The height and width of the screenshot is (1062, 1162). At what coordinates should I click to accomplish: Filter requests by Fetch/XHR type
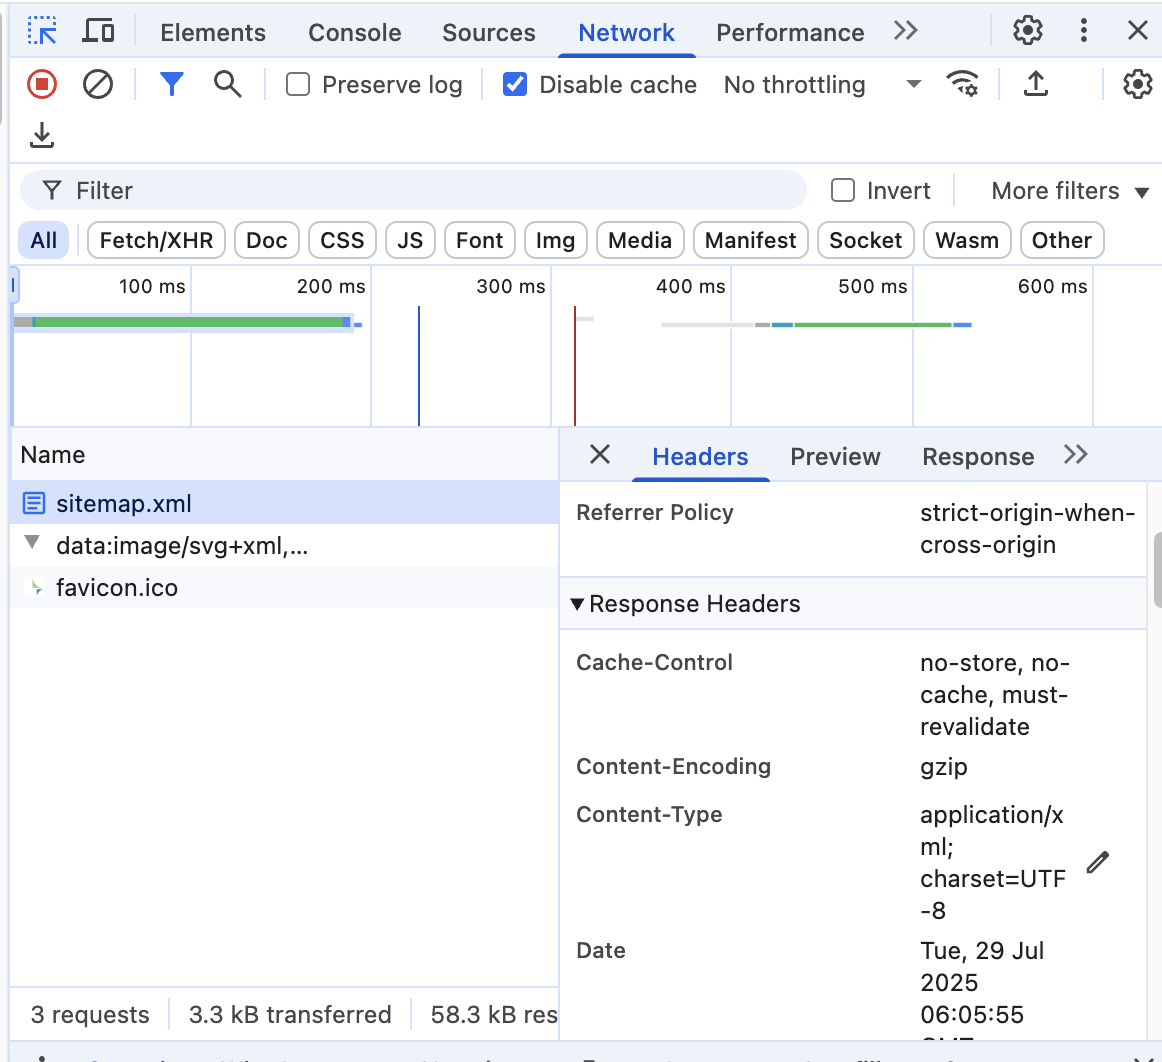click(x=156, y=241)
